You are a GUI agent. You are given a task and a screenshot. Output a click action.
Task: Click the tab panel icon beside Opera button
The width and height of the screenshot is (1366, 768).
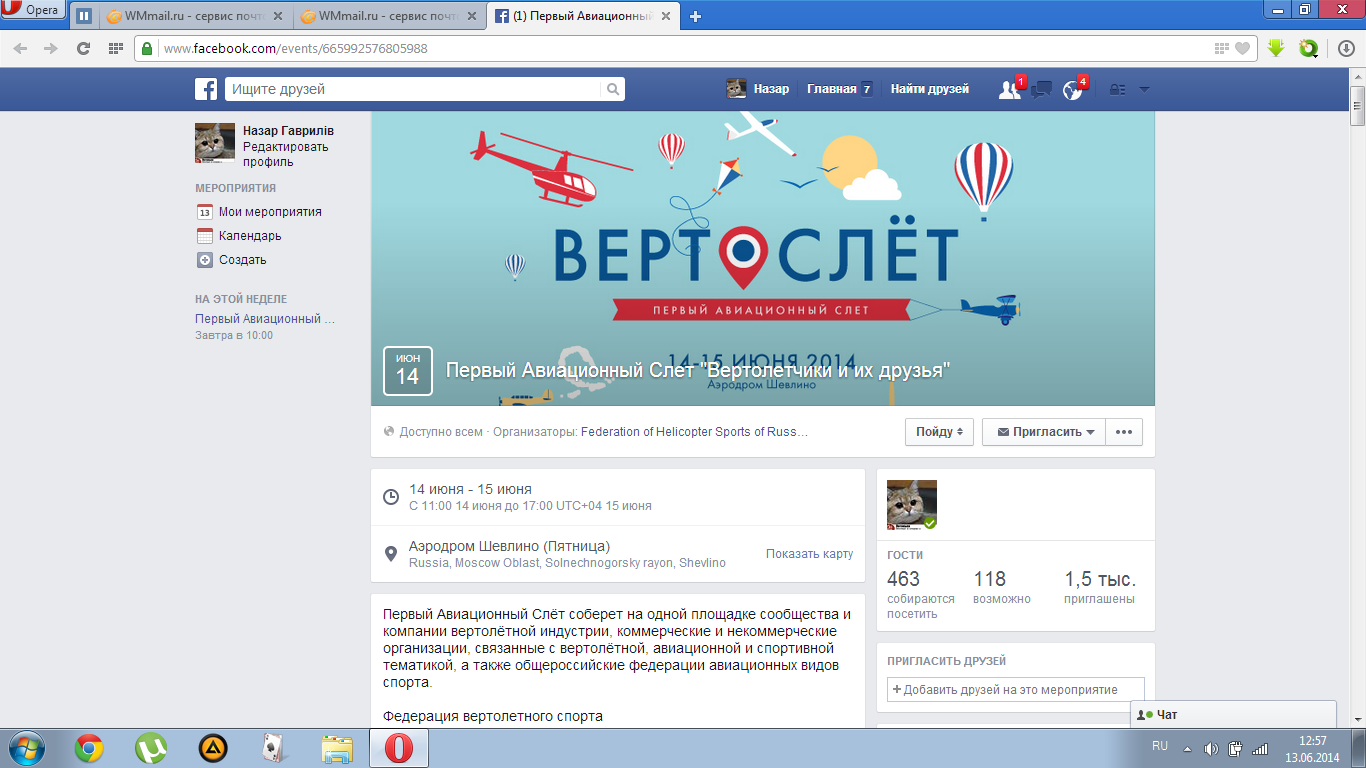tap(84, 16)
